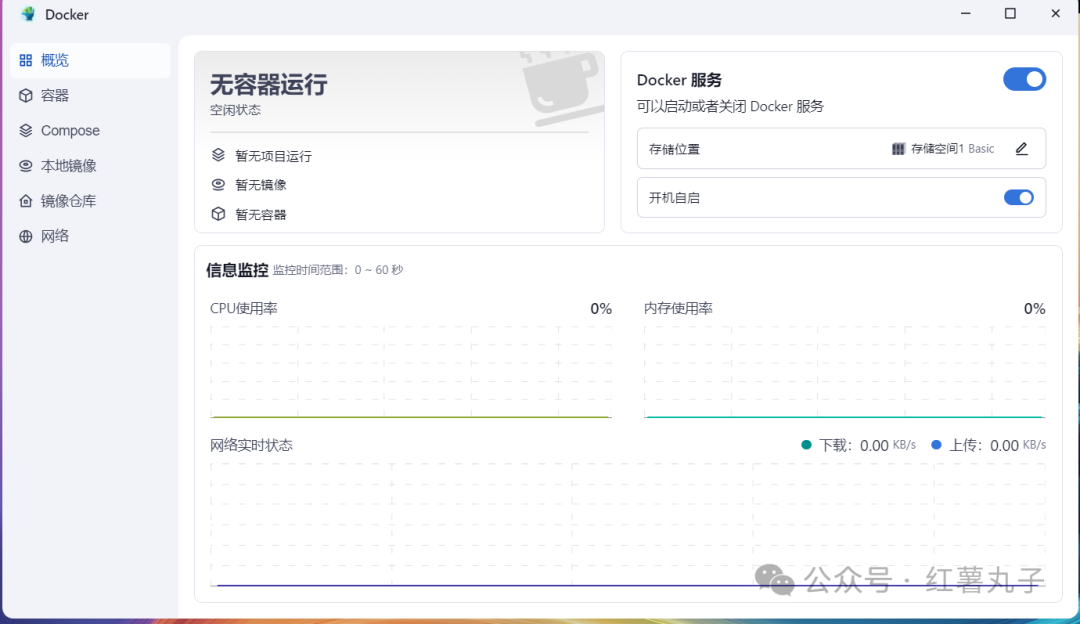Click the eye icon next to 暂无镜像
The image size is (1080, 624).
click(x=218, y=185)
